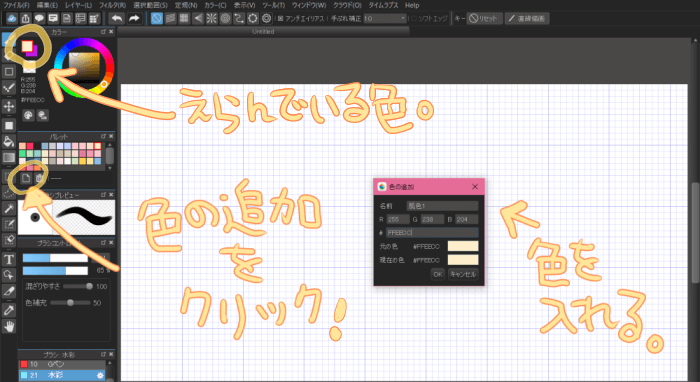
Task: Click the 名前 name input field
Action: click(442, 206)
